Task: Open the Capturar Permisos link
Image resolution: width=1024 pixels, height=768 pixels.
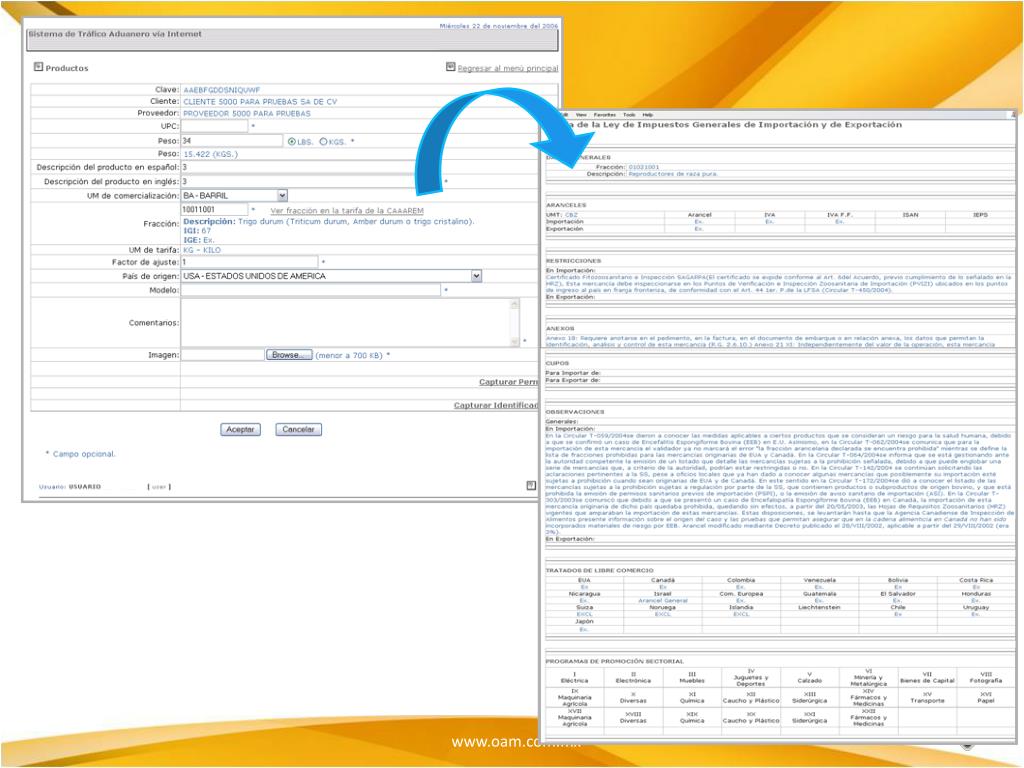Action: tap(508, 382)
